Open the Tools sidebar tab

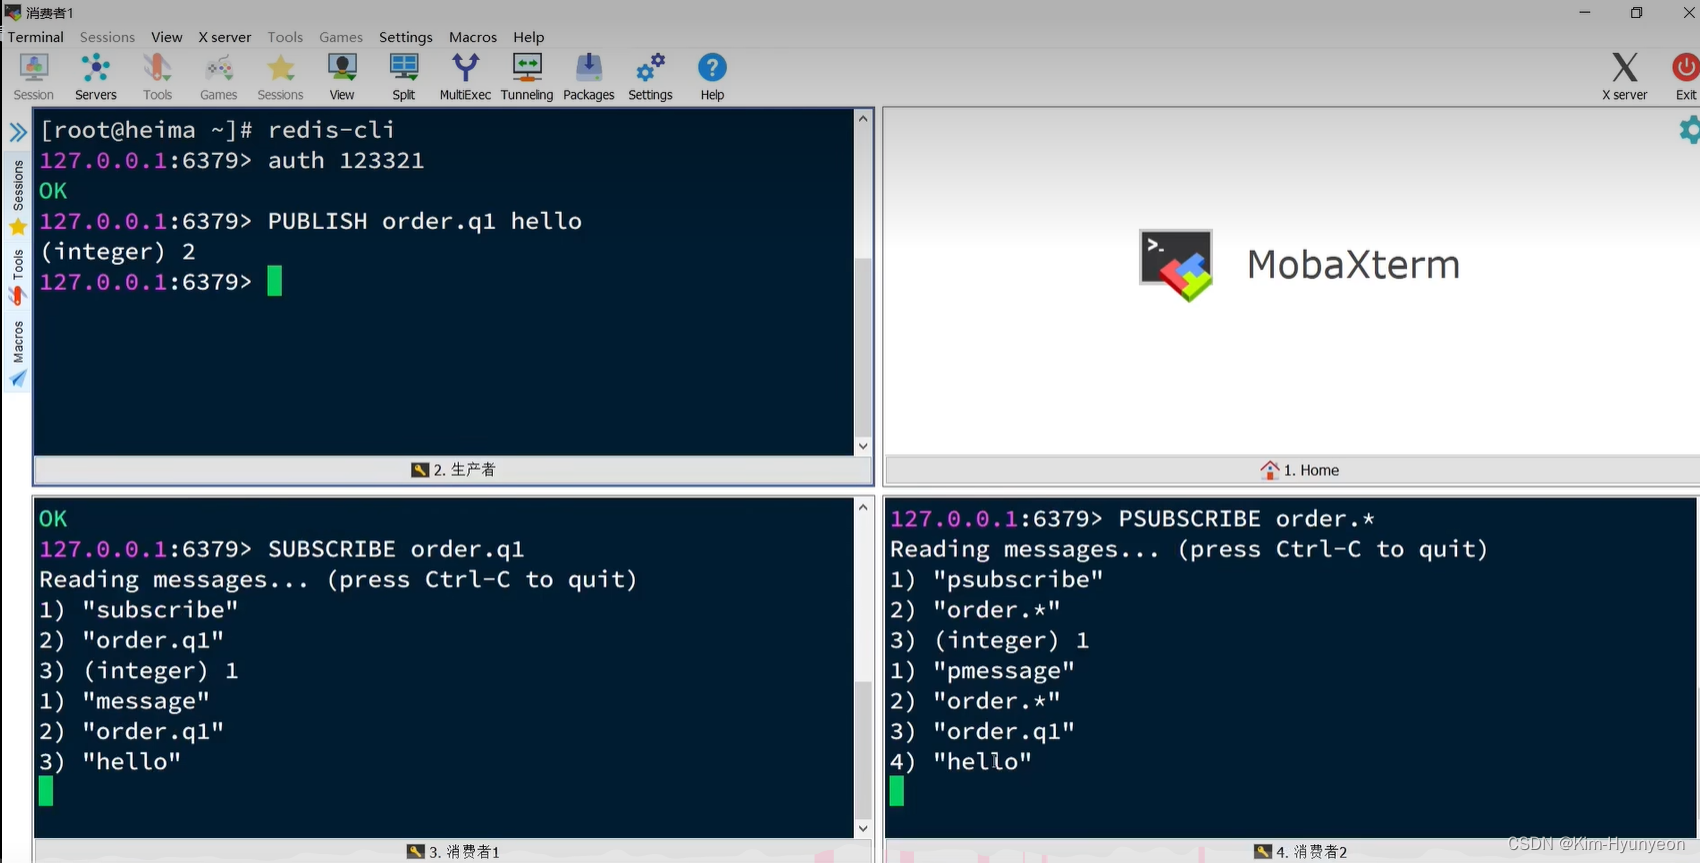[x=18, y=277]
